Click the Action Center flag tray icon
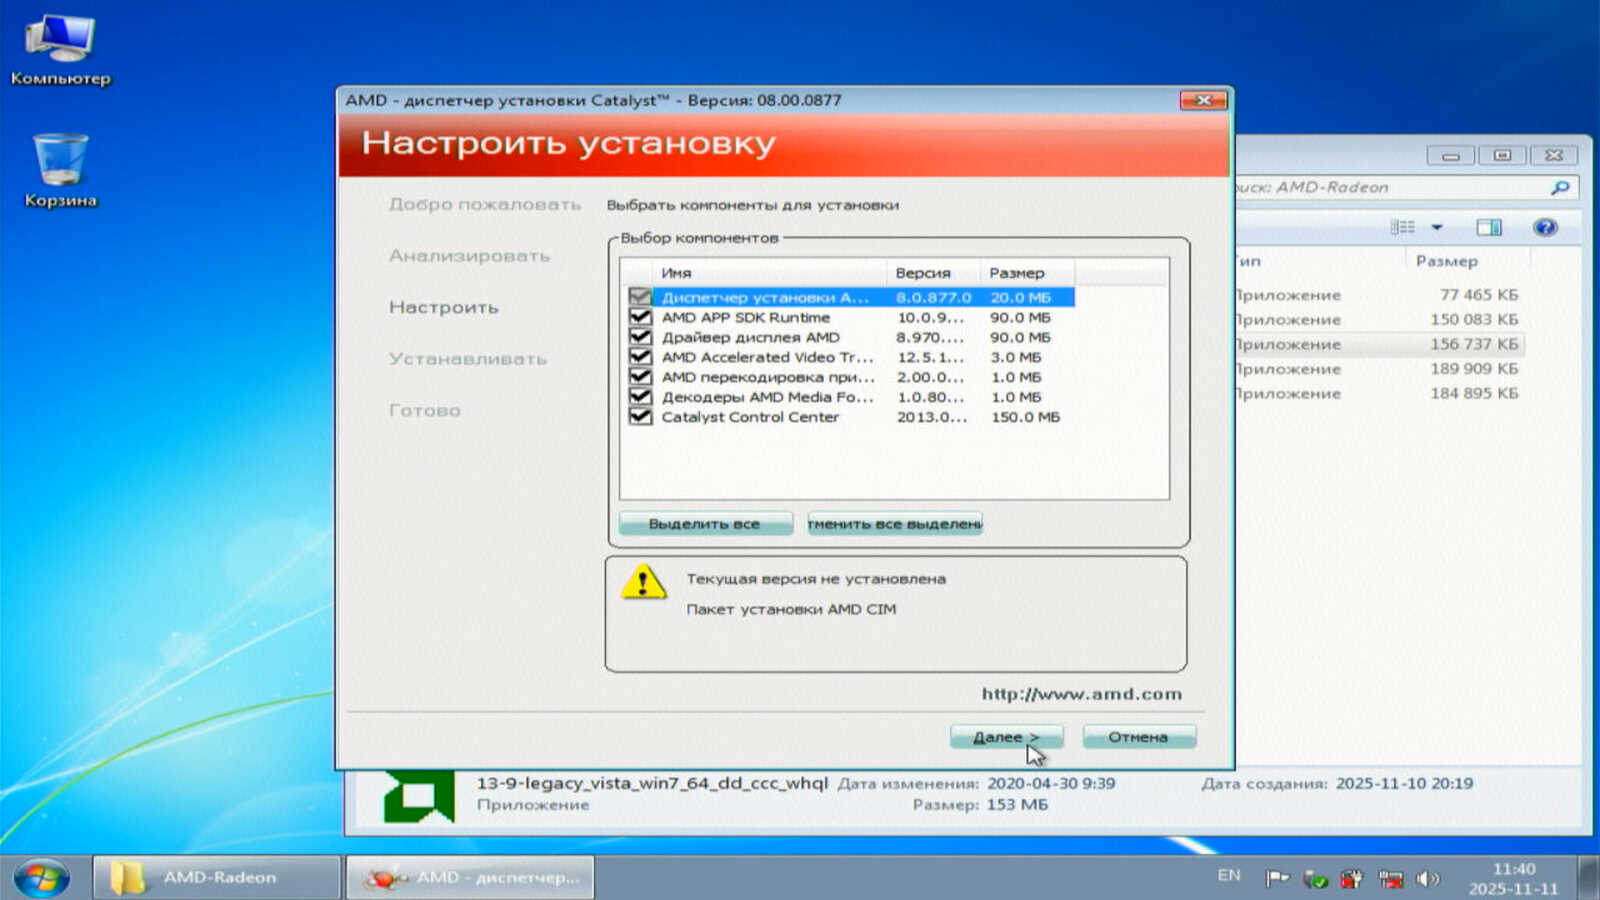1600x900 pixels. (x=1277, y=878)
